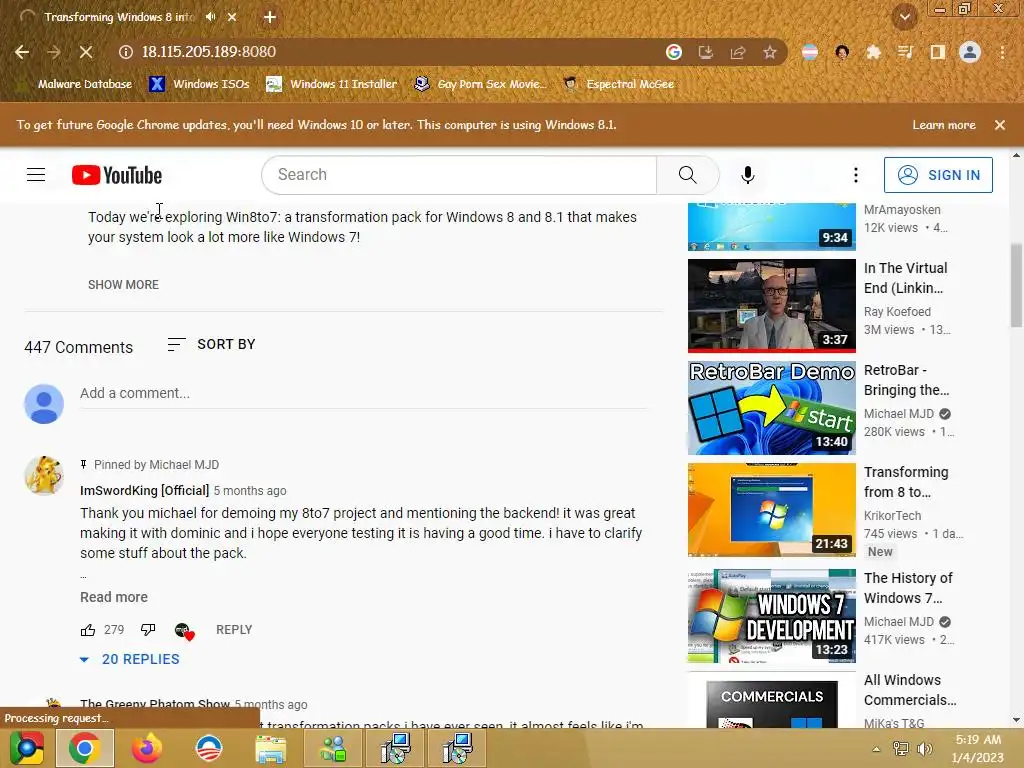Open the site information icon in address bar

(x=125, y=52)
